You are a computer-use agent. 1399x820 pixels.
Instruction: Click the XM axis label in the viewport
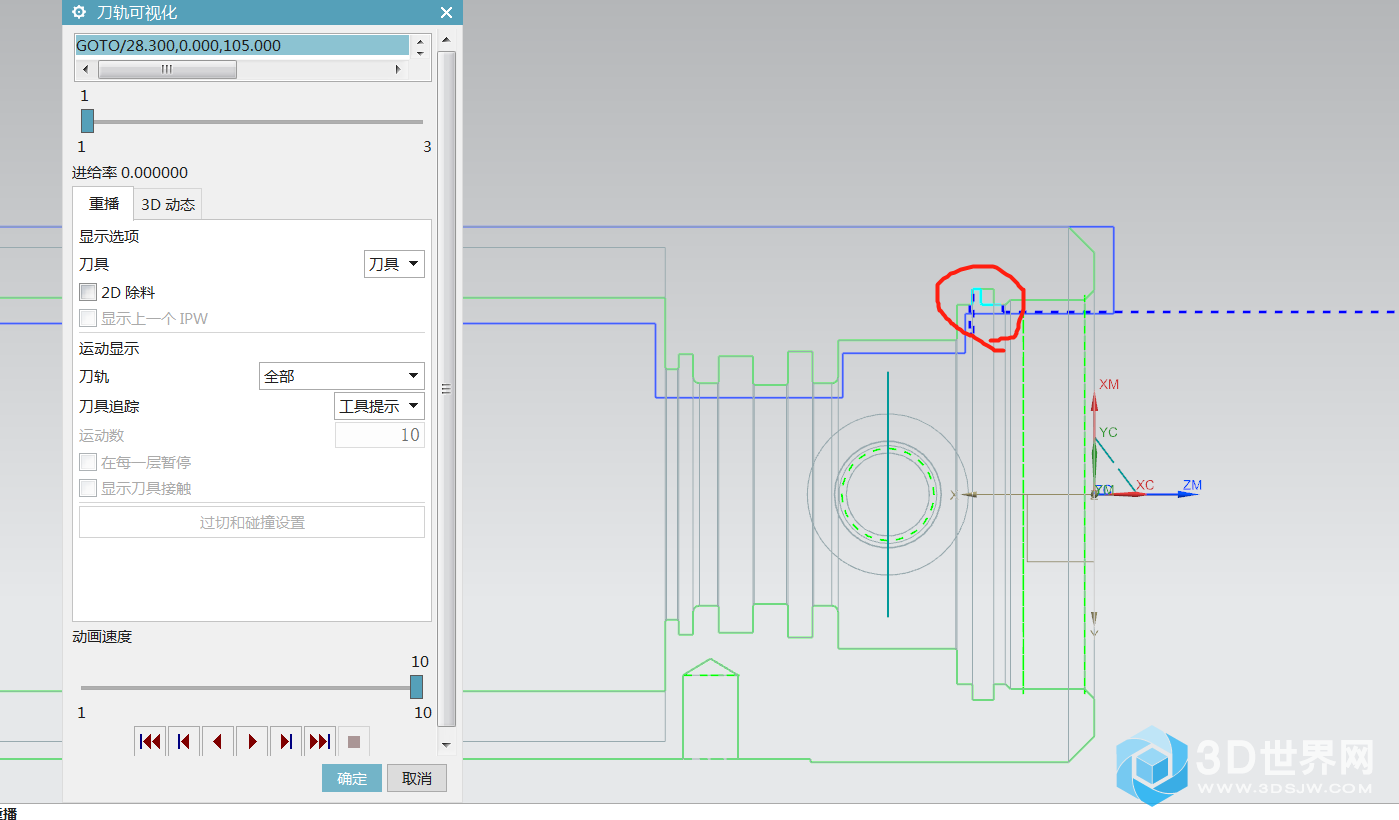coord(1109,384)
